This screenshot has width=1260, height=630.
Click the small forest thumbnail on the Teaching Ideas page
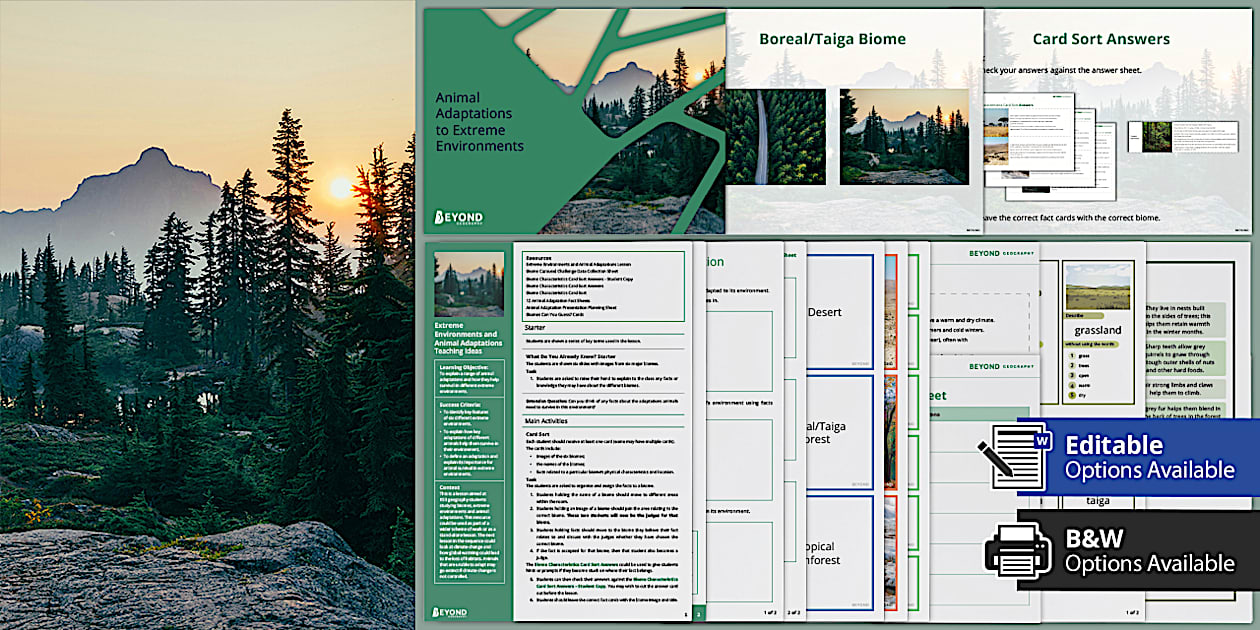[x=468, y=283]
